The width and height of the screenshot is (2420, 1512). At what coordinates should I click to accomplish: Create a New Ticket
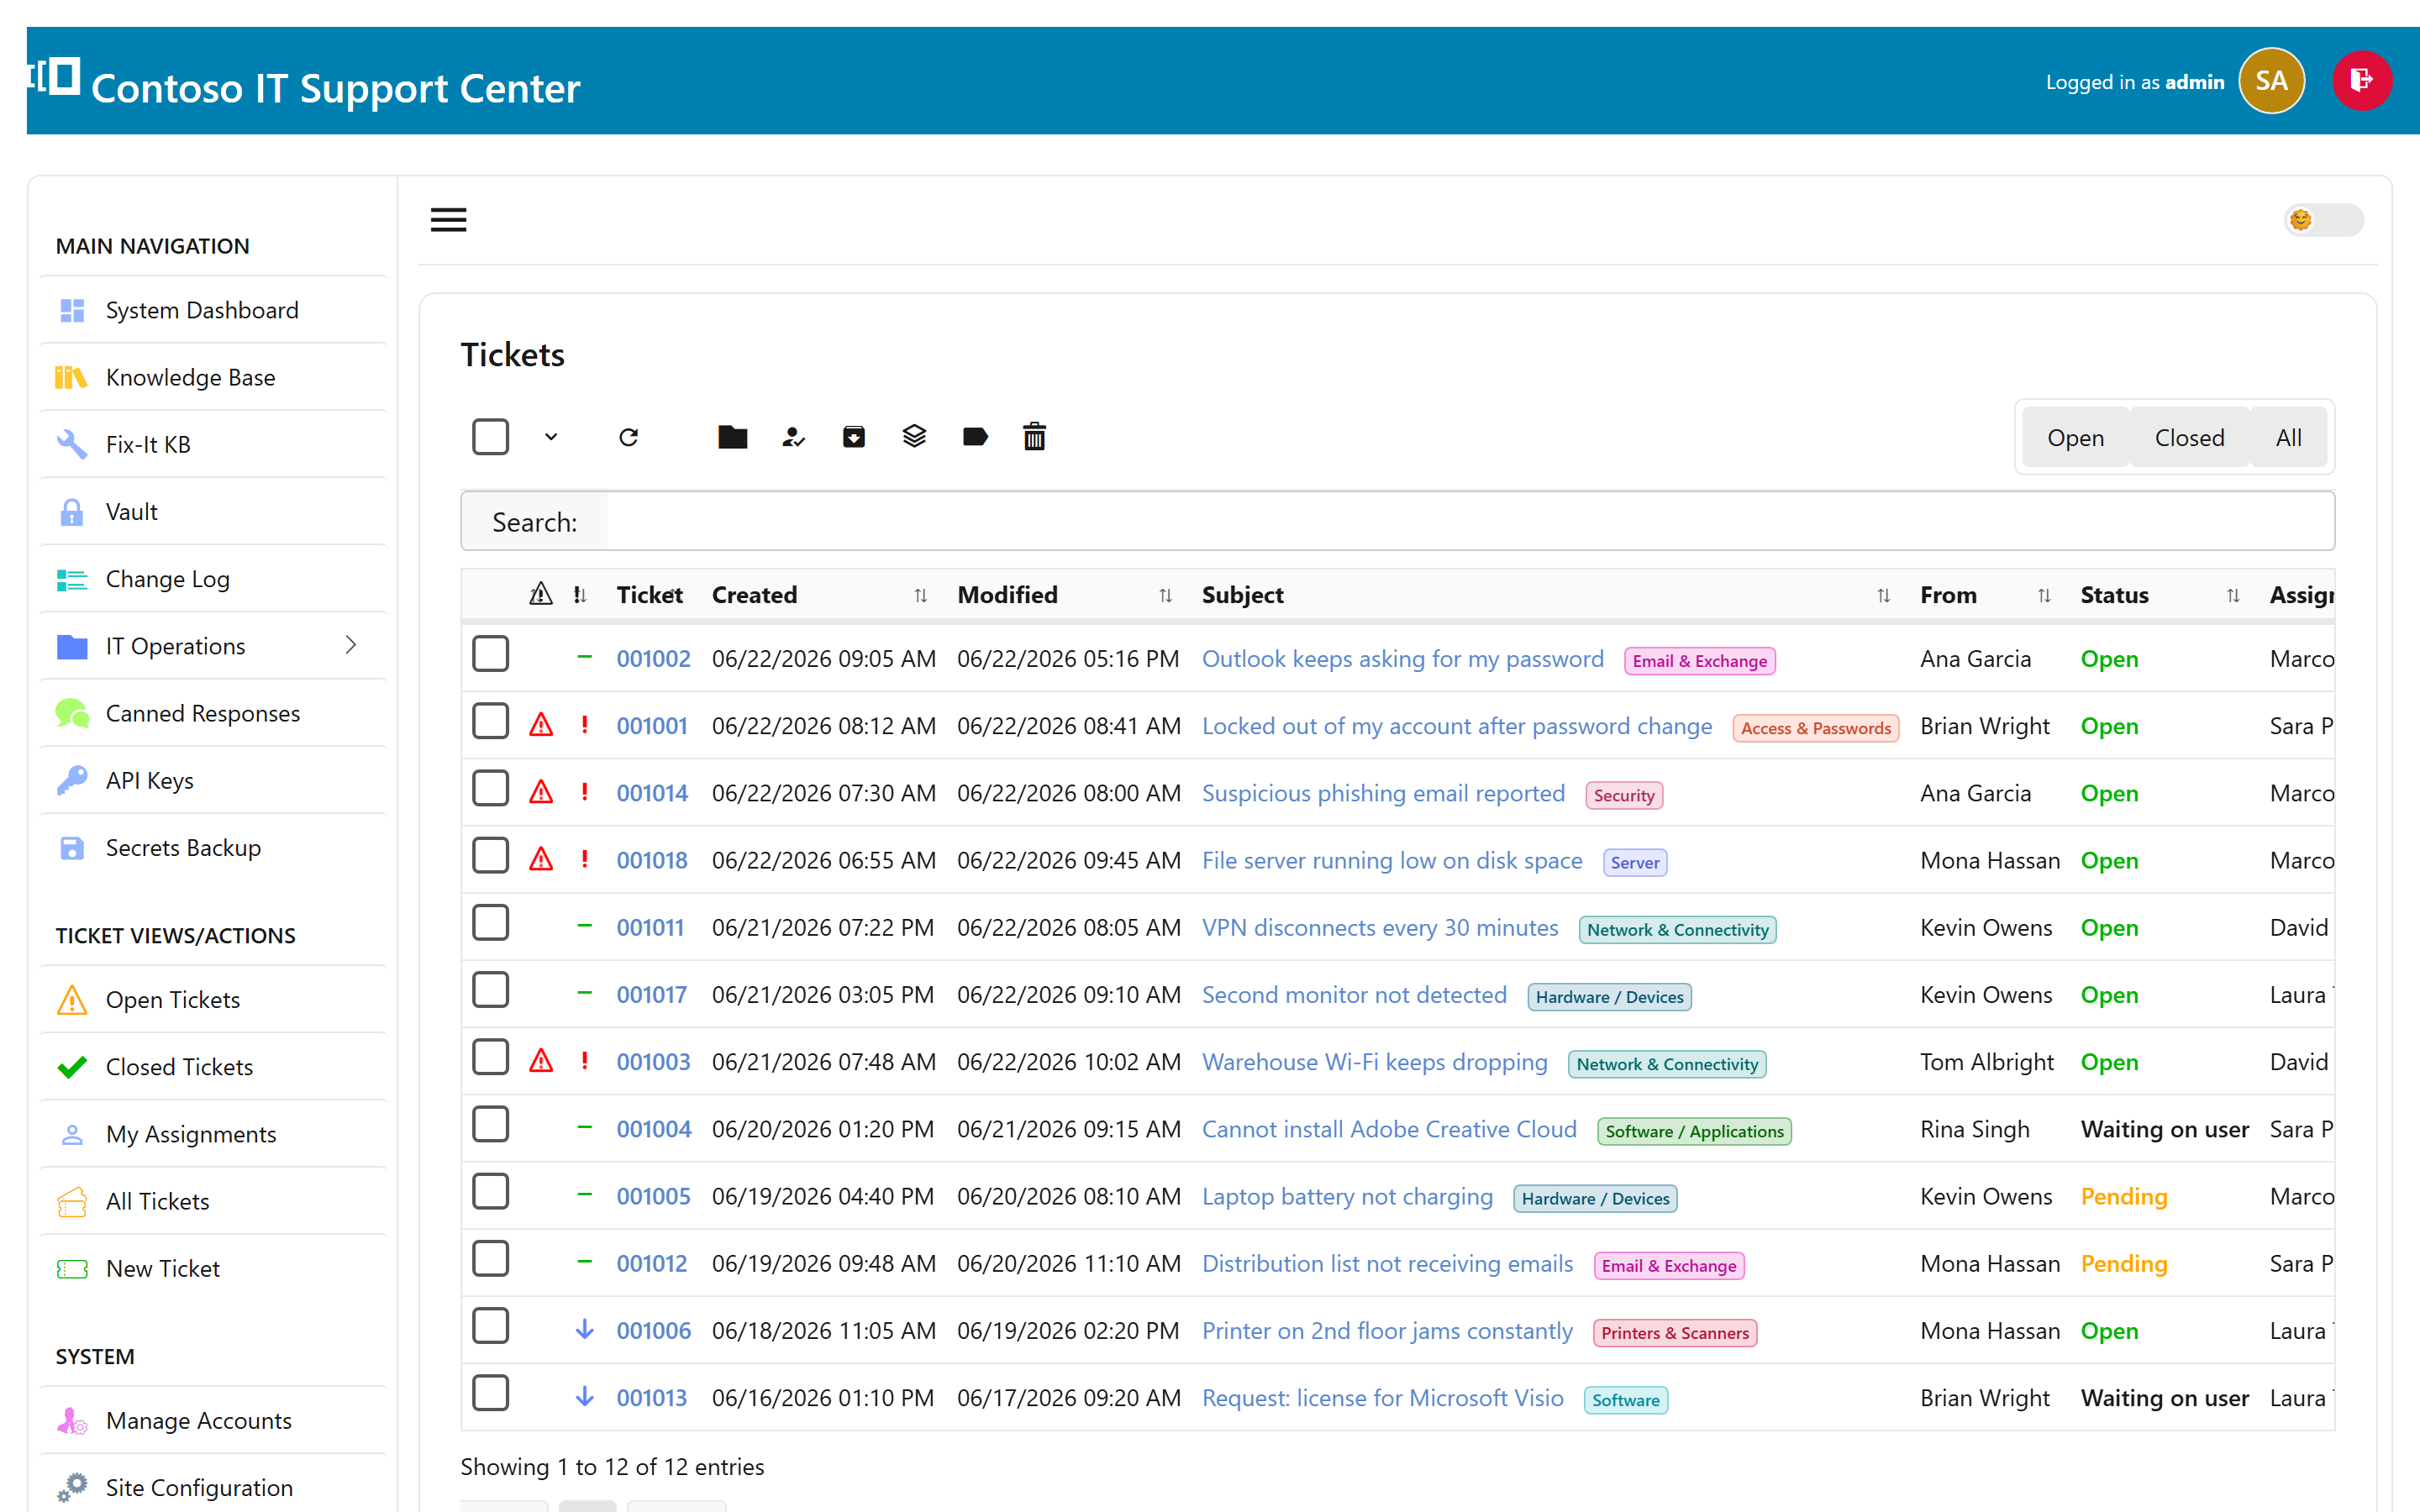tap(213, 1267)
